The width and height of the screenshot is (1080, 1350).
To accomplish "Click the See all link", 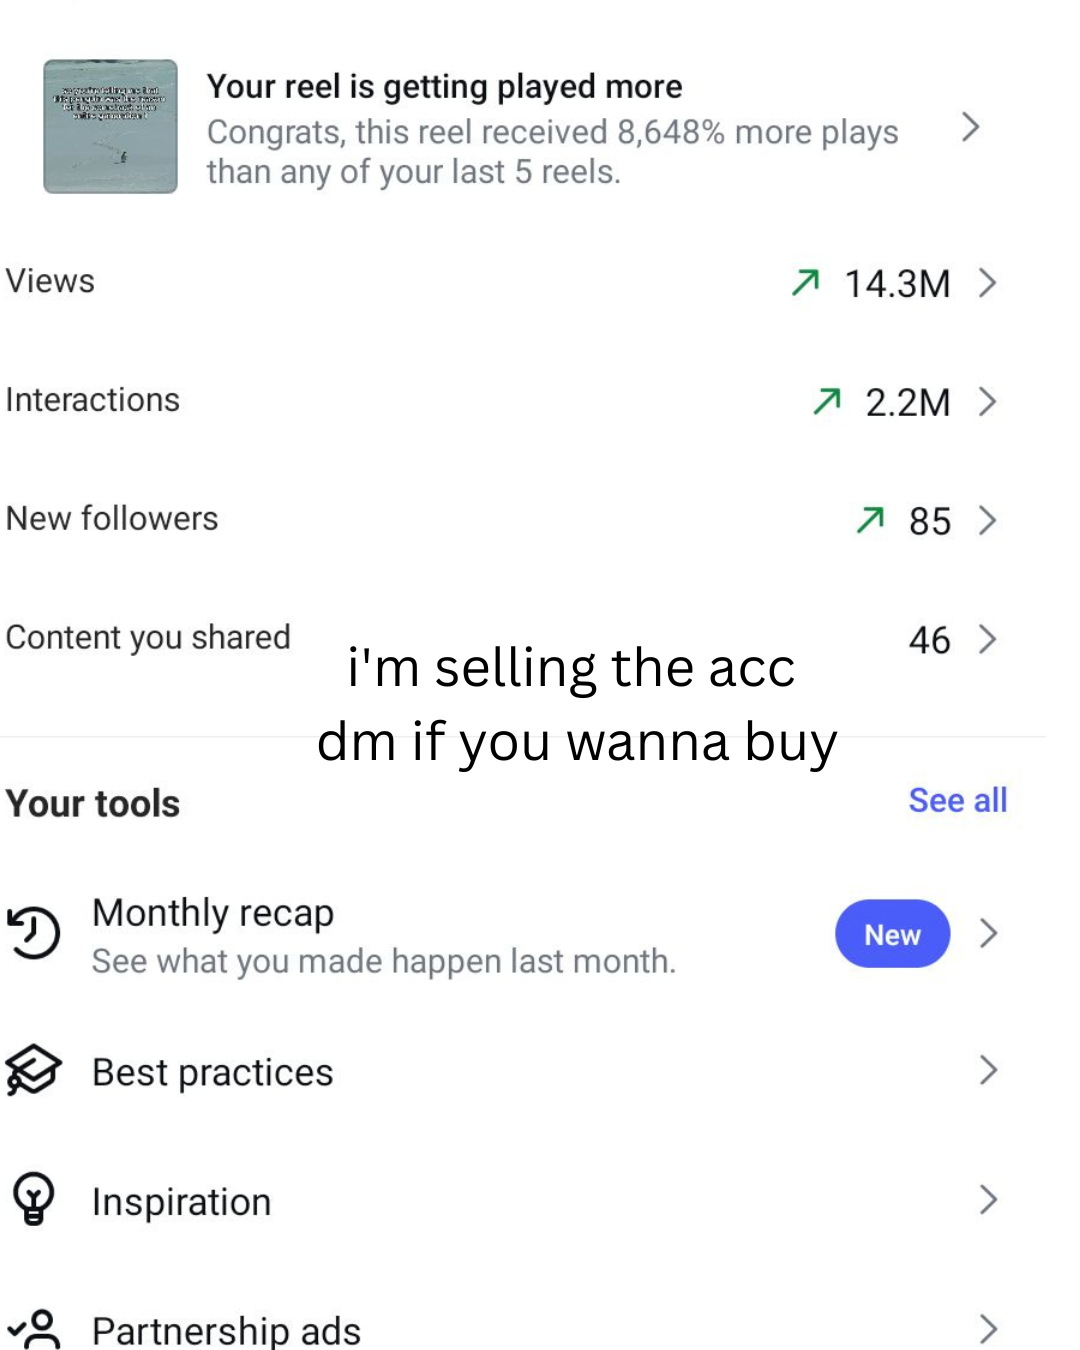I will click(957, 800).
